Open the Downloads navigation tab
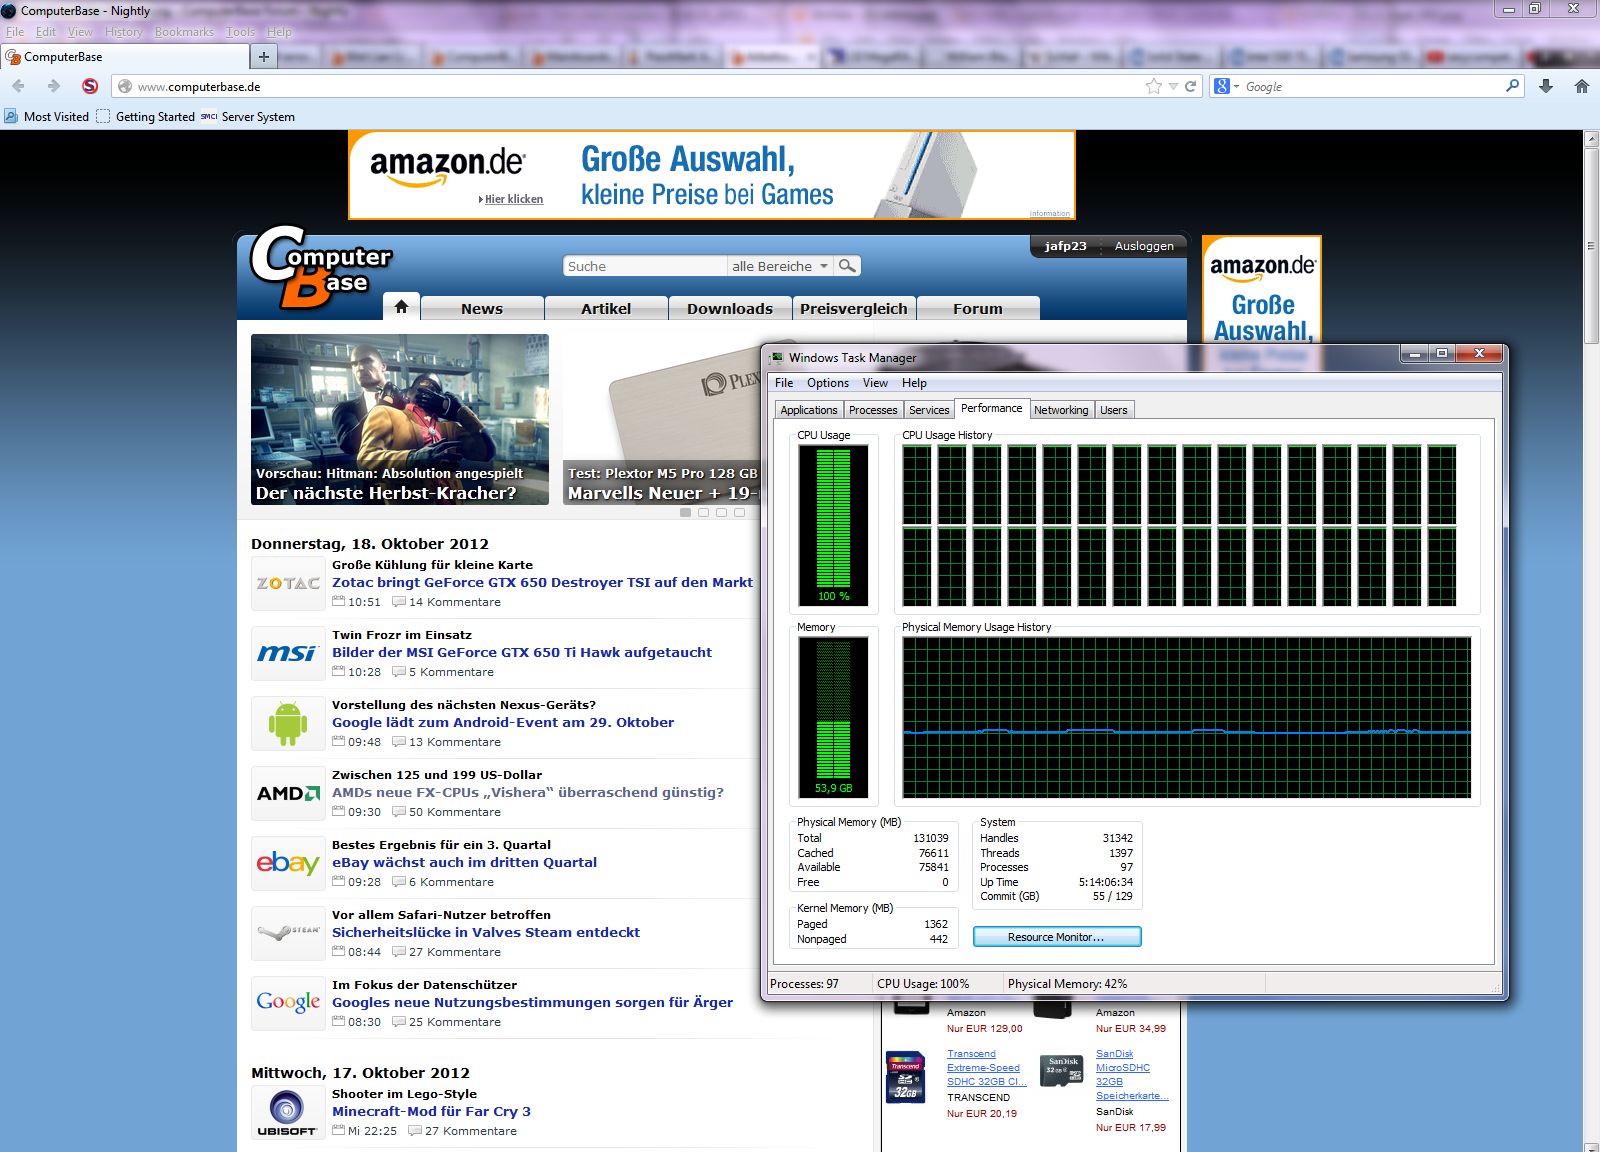Viewport: 1600px width, 1152px height. 730,308
